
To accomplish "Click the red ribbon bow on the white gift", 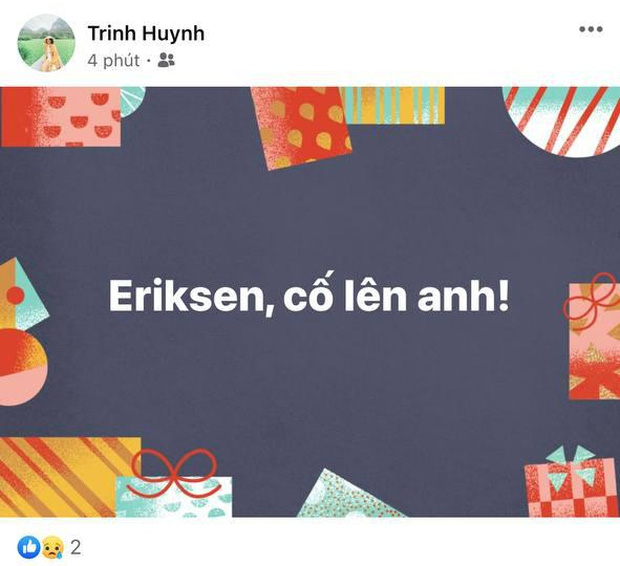I will (174, 472).
